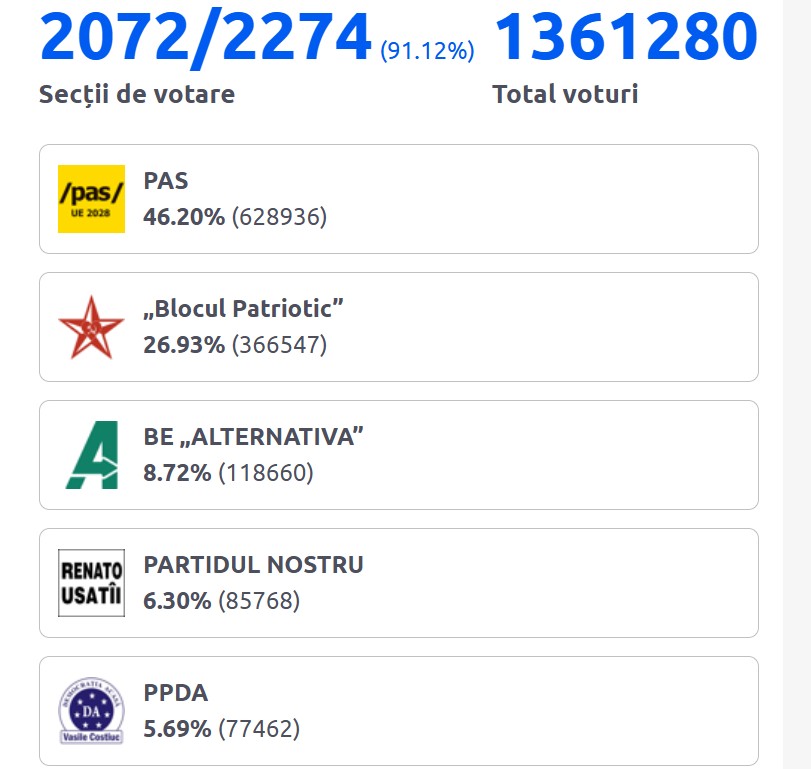Select the PAS party name
The image size is (811, 769).
click(x=166, y=182)
